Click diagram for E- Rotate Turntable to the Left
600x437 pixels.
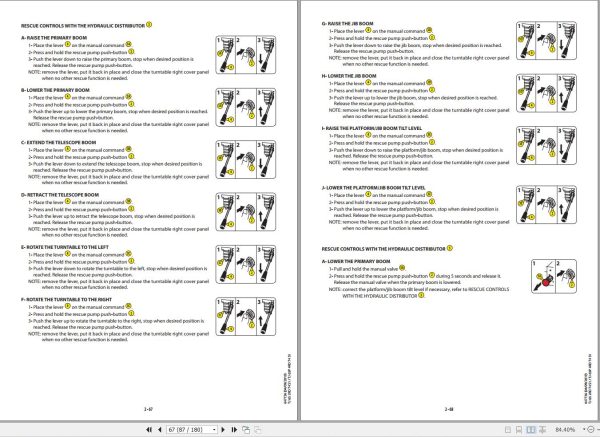(246, 264)
